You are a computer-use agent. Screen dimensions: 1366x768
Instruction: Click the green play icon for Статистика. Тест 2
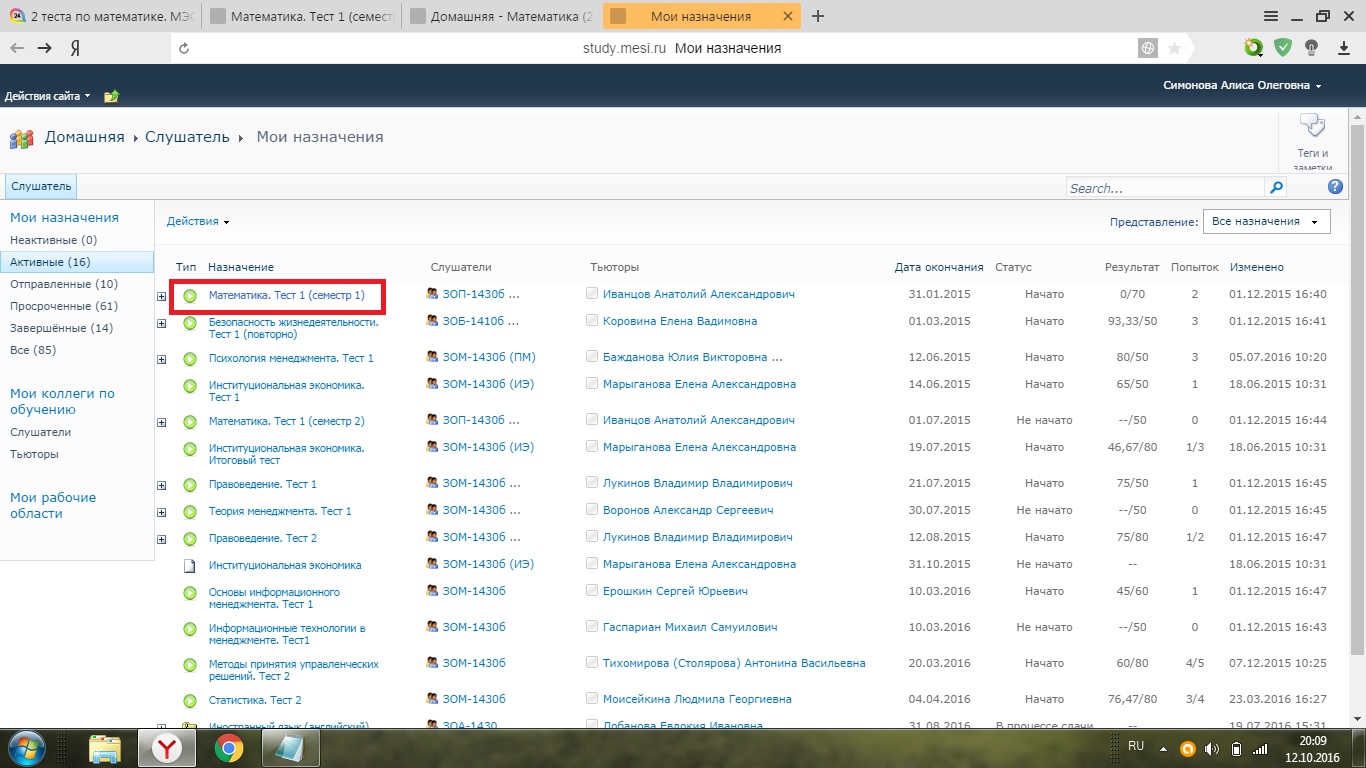189,700
